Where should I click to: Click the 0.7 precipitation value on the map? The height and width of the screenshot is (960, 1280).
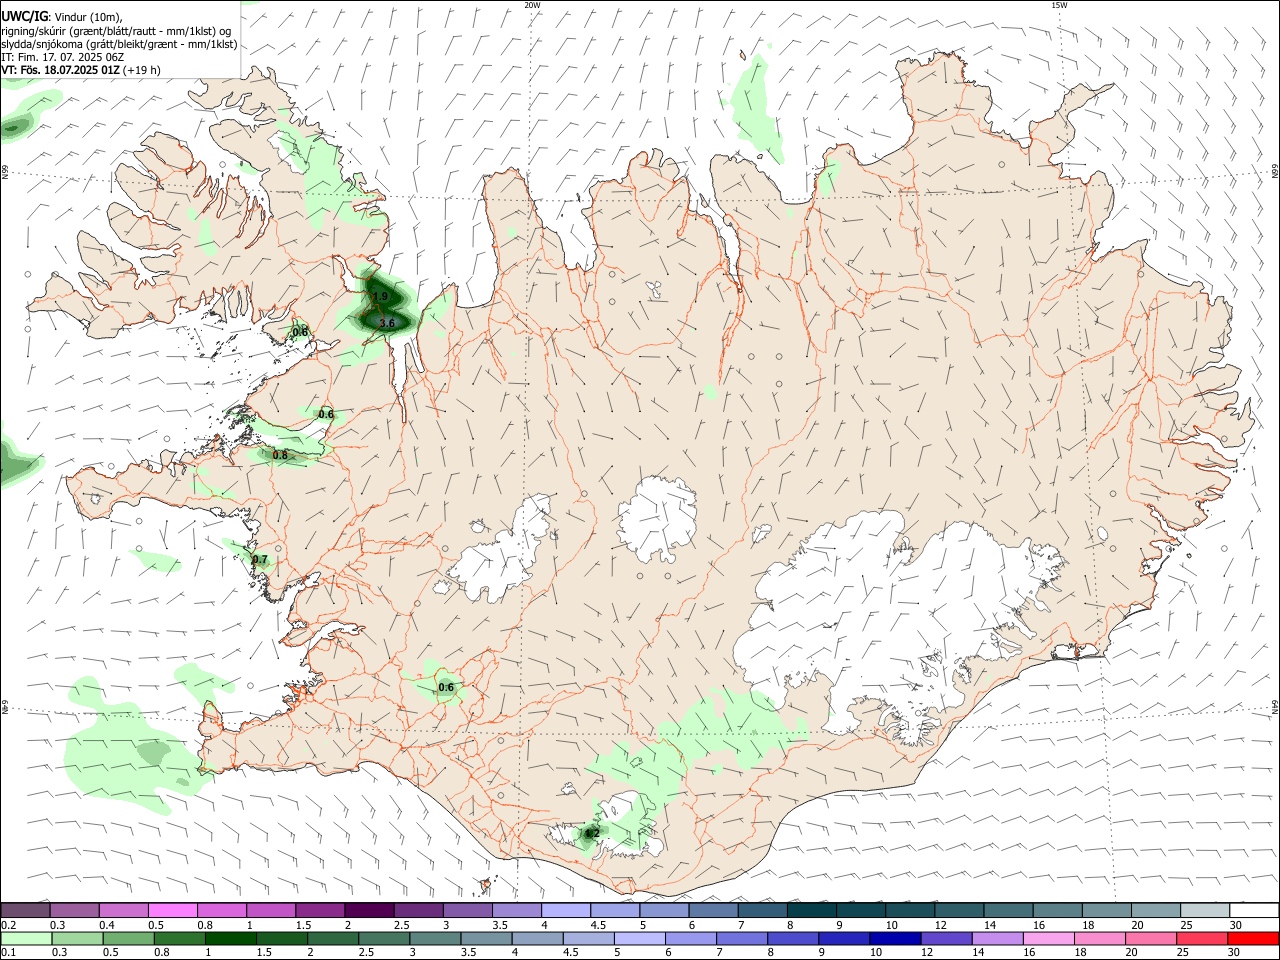pyautogui.click(x=260, y=560)
